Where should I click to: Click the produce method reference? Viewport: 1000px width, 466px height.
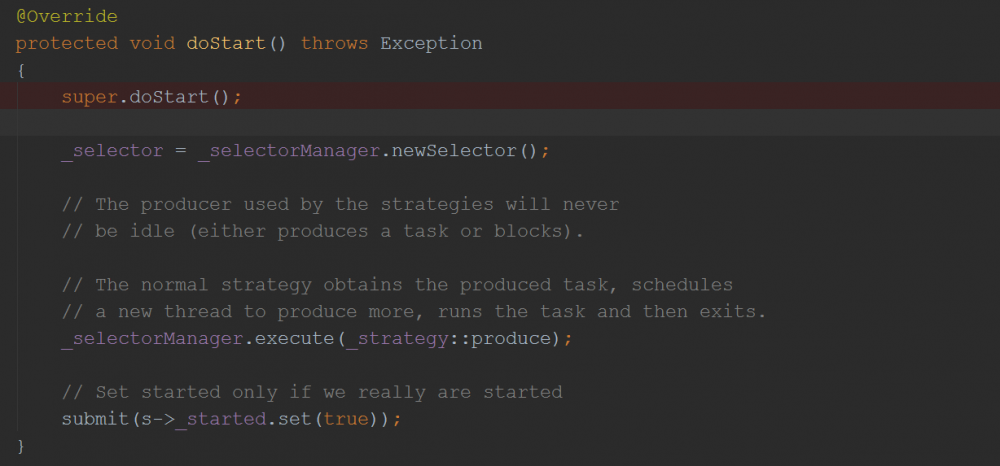(x=511, y=338)
